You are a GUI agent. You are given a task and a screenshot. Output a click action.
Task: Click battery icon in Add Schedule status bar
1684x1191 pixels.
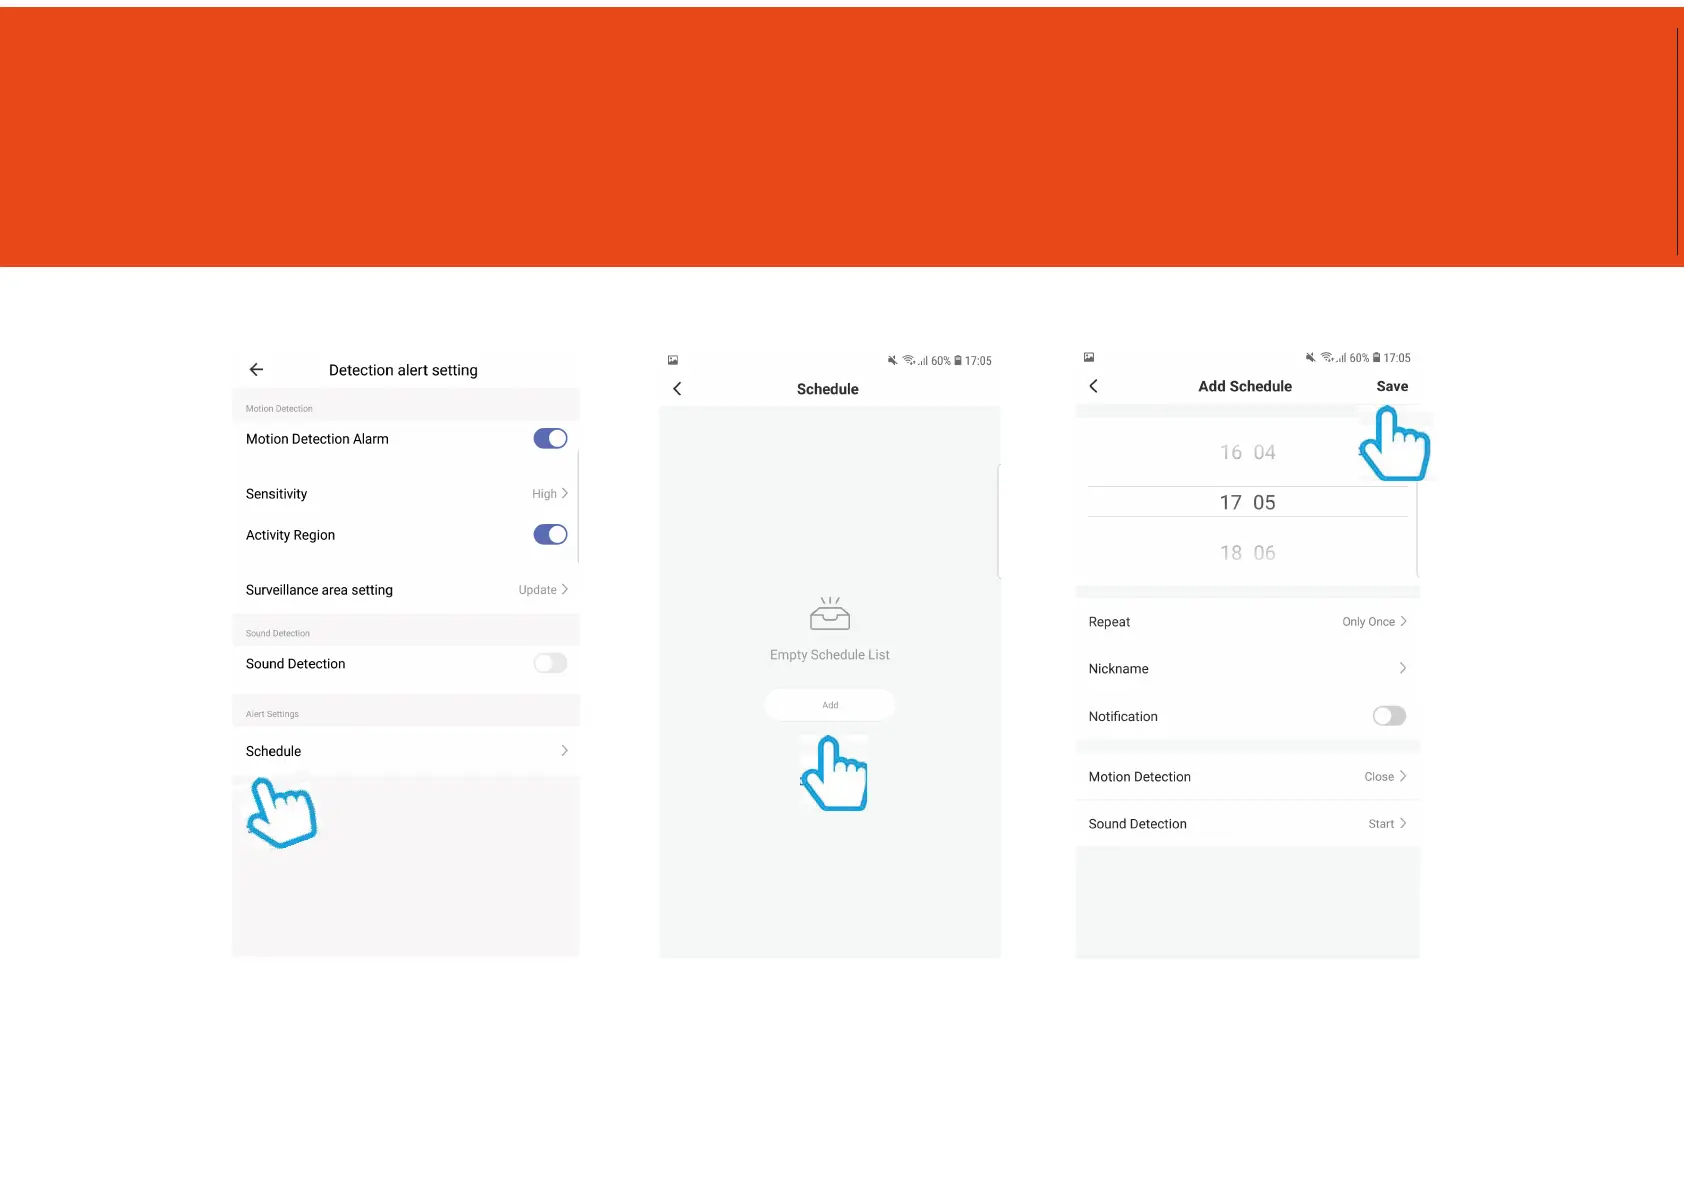click(x=1377, y=357)
